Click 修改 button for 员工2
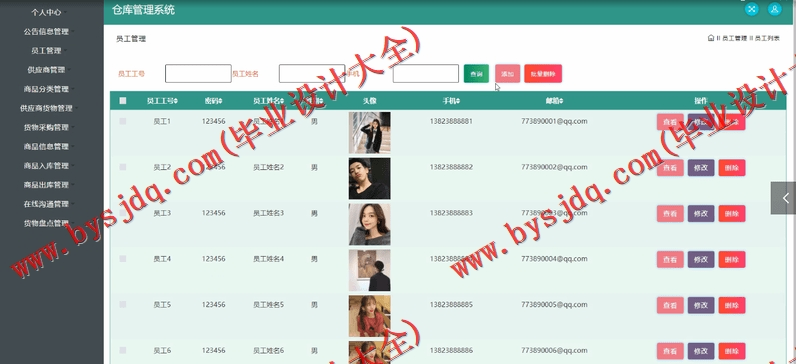The height and width of the screenshot is (364, 796). tap(701, 168)
